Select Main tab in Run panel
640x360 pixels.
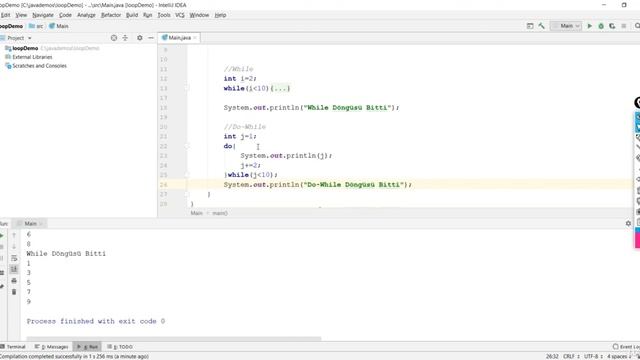(x=30, y=223)
